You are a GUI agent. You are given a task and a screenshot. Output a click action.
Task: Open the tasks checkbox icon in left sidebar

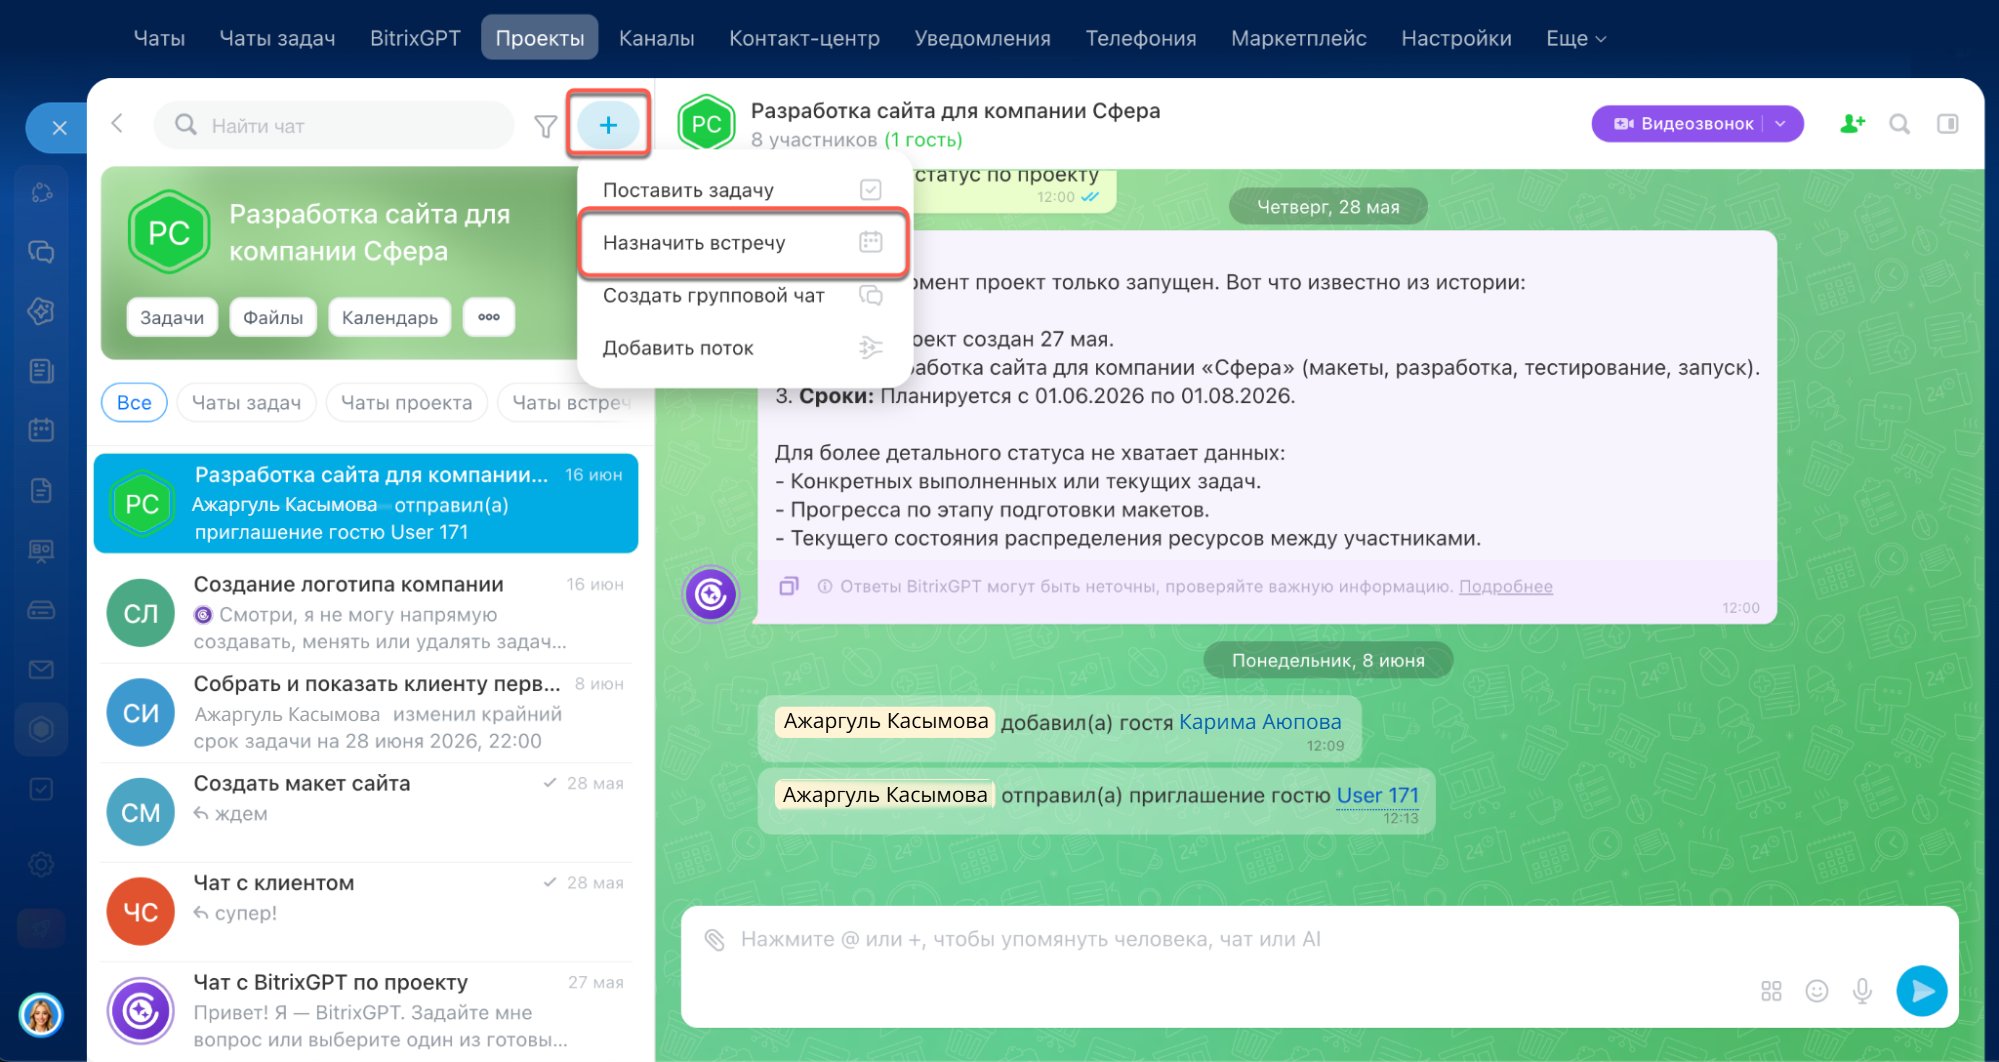tap(41, 789)
